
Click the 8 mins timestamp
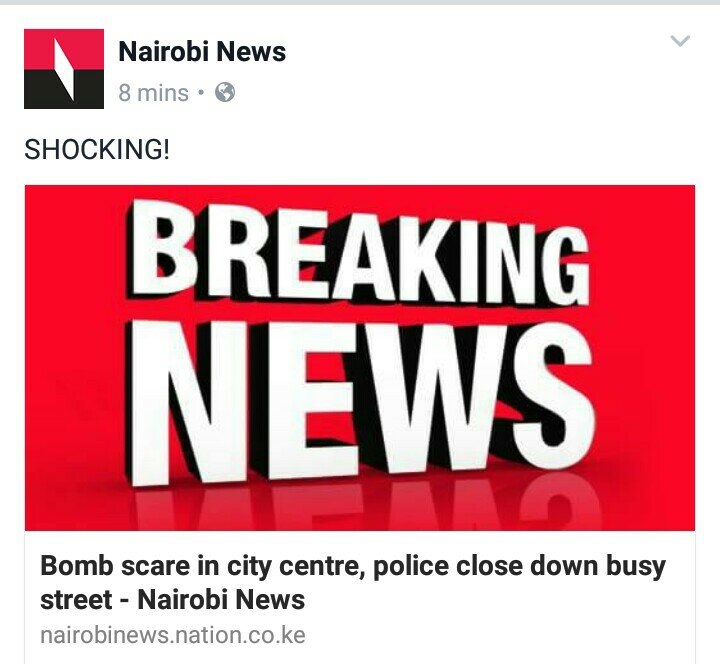tap(153, 93)
